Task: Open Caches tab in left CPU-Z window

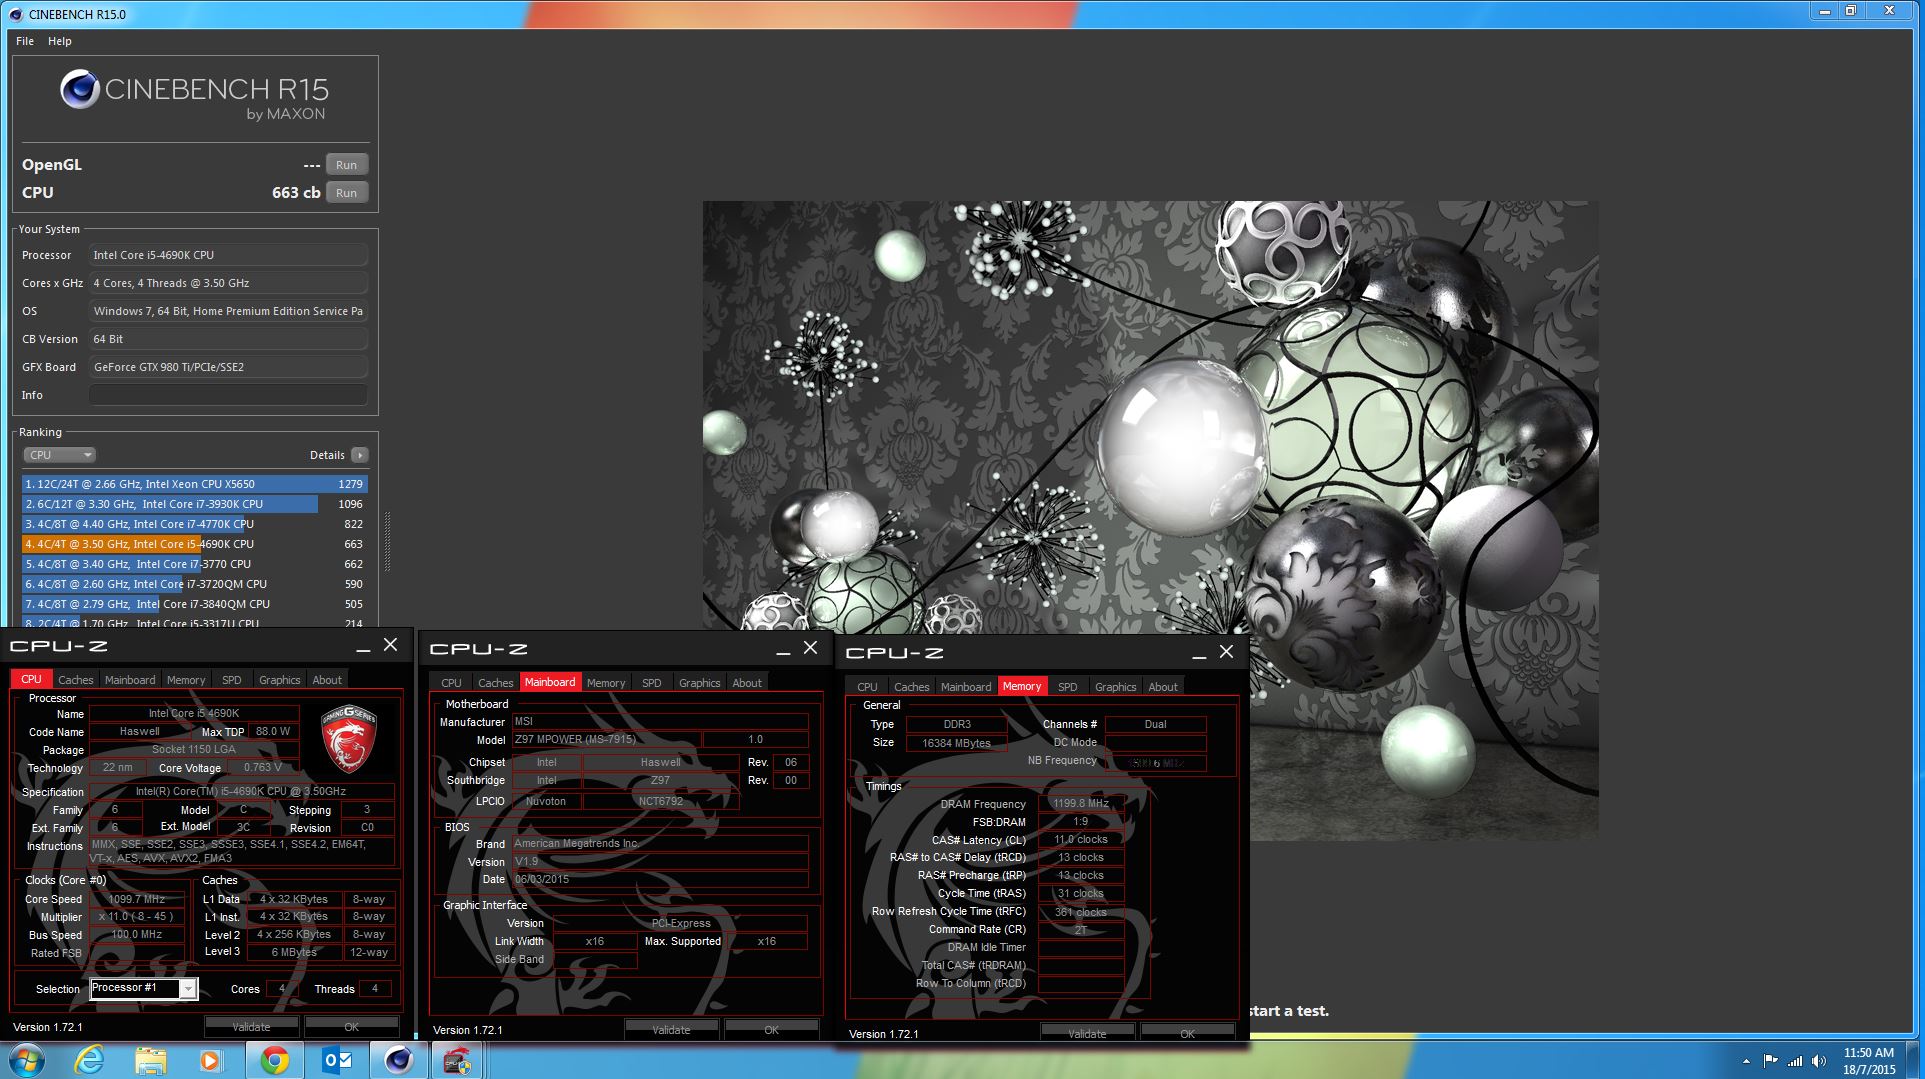Action: tap(75, 680)
